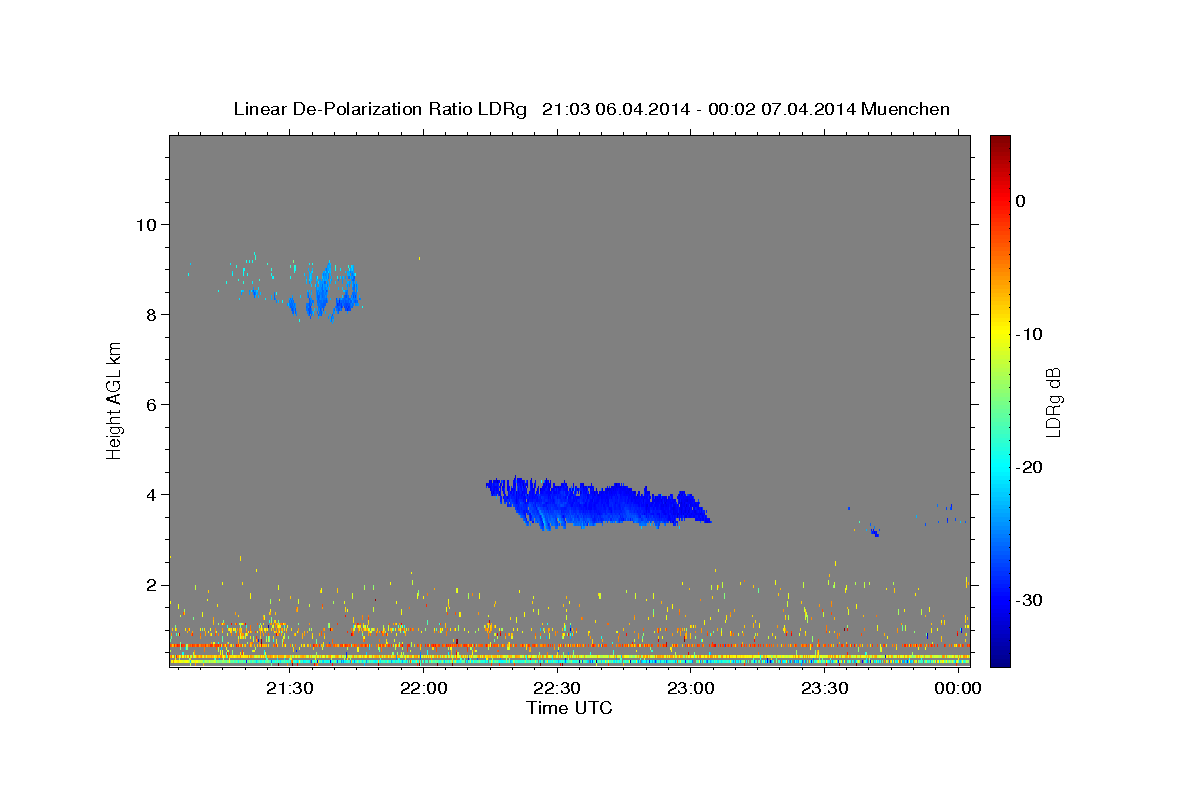1200x800 pixels.
Task: Click the height tick label '10'
Action: (146, 224)
